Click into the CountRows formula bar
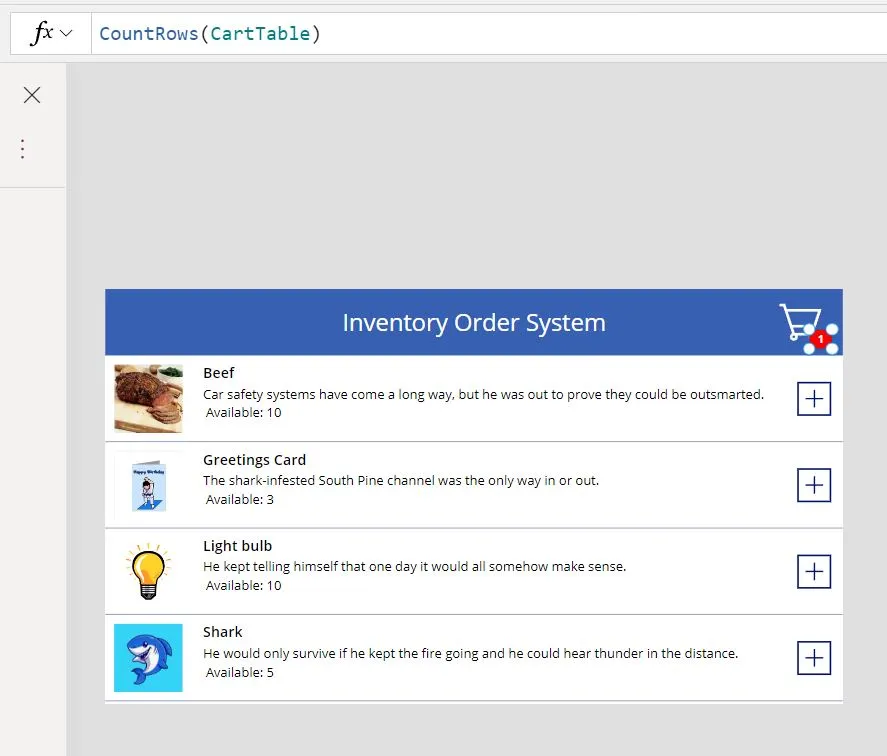This screenshot has height=756, width=887. point(480,34)
